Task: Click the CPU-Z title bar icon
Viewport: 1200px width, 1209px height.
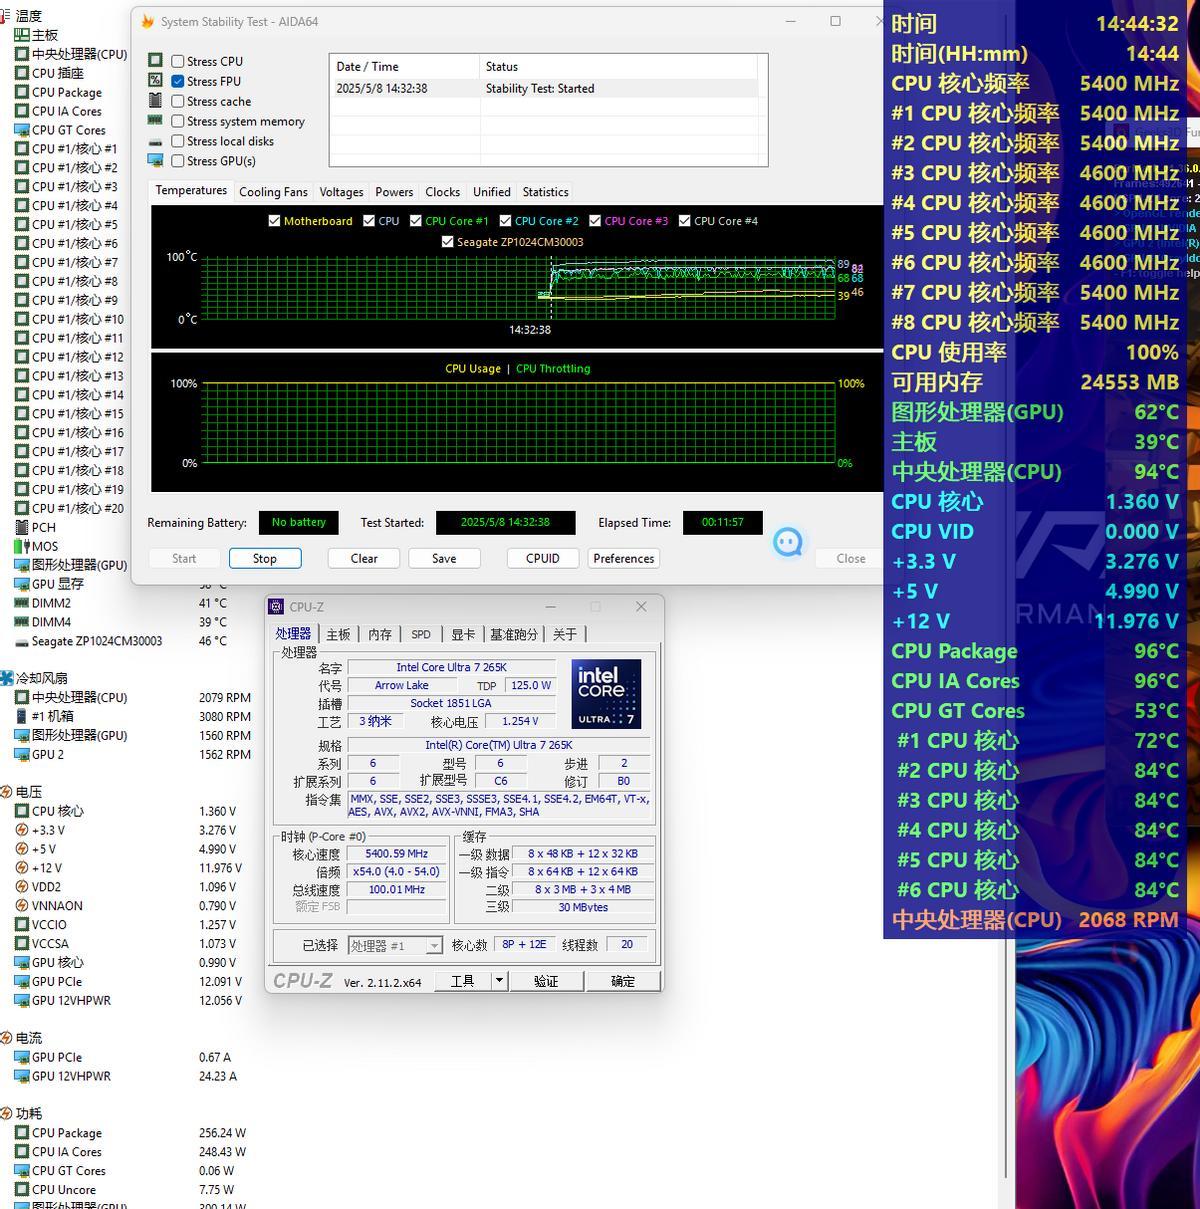Action: [277, 607]
